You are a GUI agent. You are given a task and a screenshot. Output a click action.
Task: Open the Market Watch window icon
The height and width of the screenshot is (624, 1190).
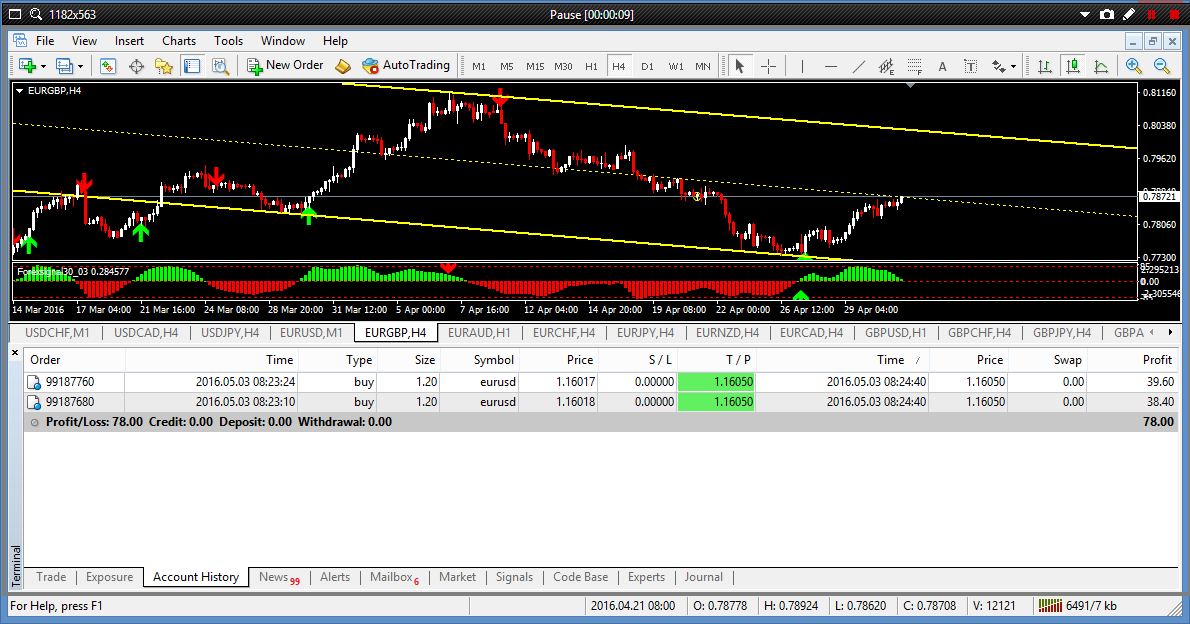coord(108,66)
